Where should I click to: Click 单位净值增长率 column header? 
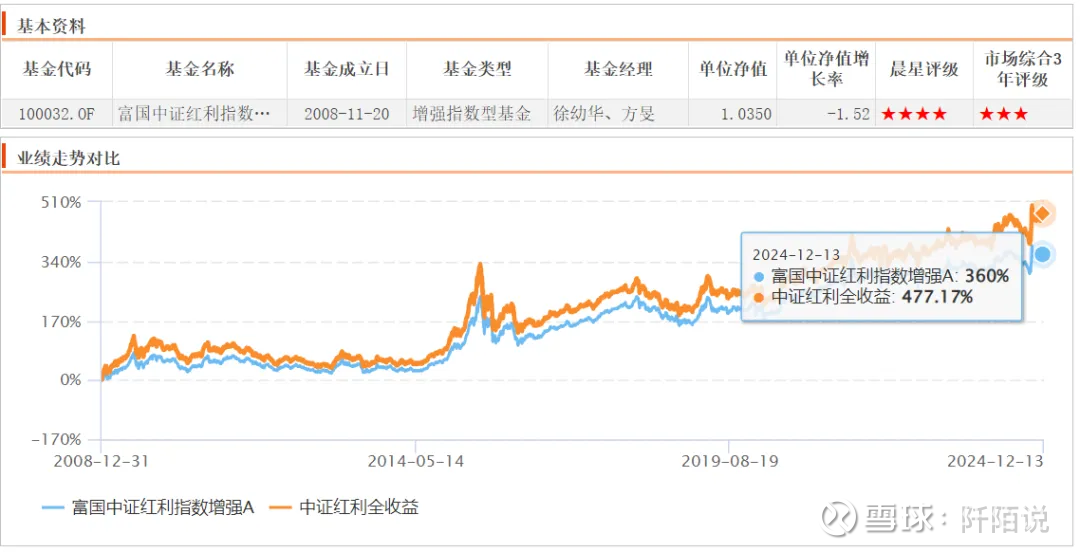826,69
